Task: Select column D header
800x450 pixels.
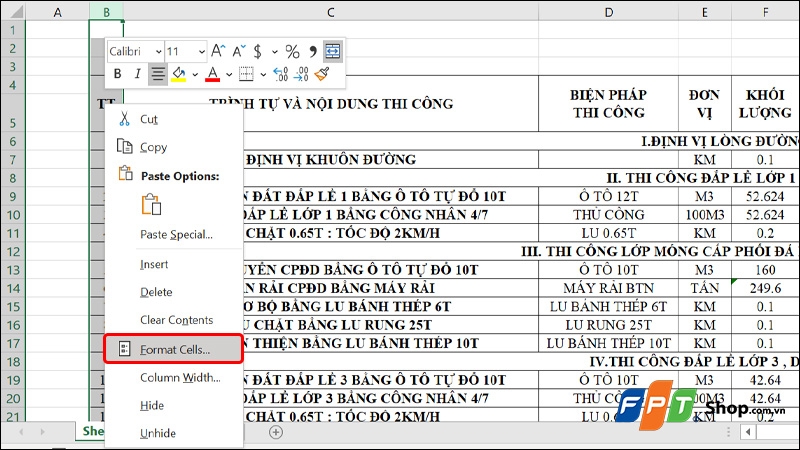Action: point(609,12)
